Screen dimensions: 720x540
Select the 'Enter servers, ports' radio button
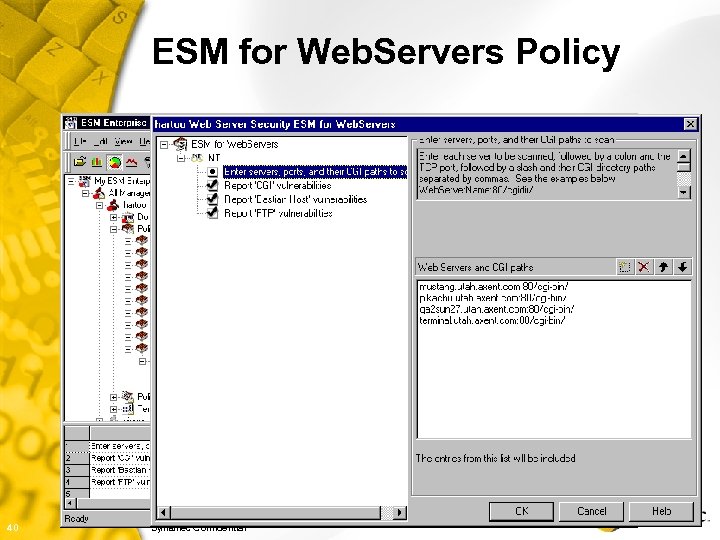point(212,171)
